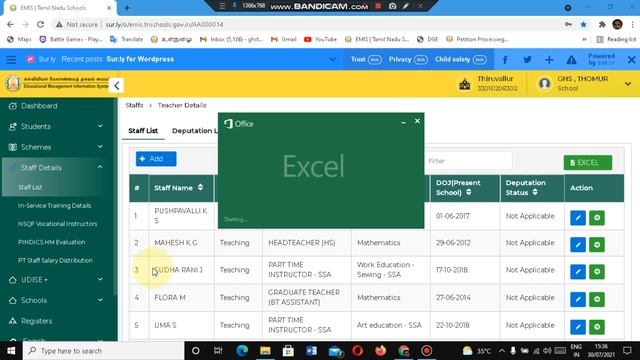Open Chrome profile avatar
Screen dimensions: 640x360
tap(617, 24)
